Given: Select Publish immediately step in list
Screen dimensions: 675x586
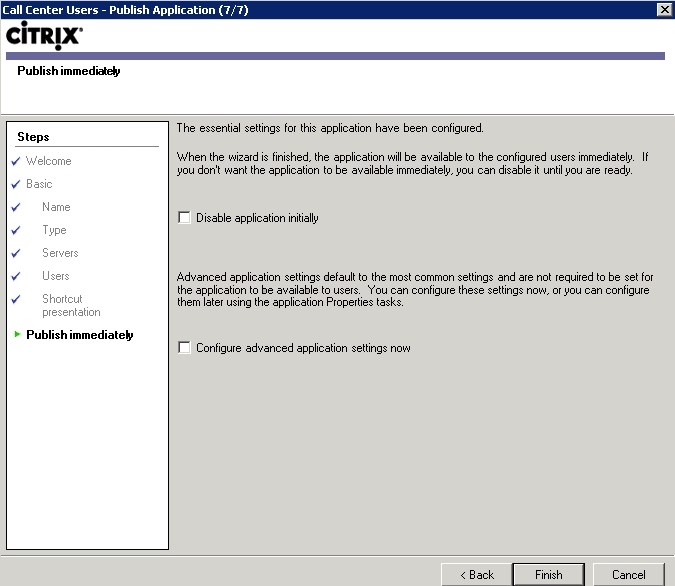Looking at the screenshot, I should tap(80, 335).
